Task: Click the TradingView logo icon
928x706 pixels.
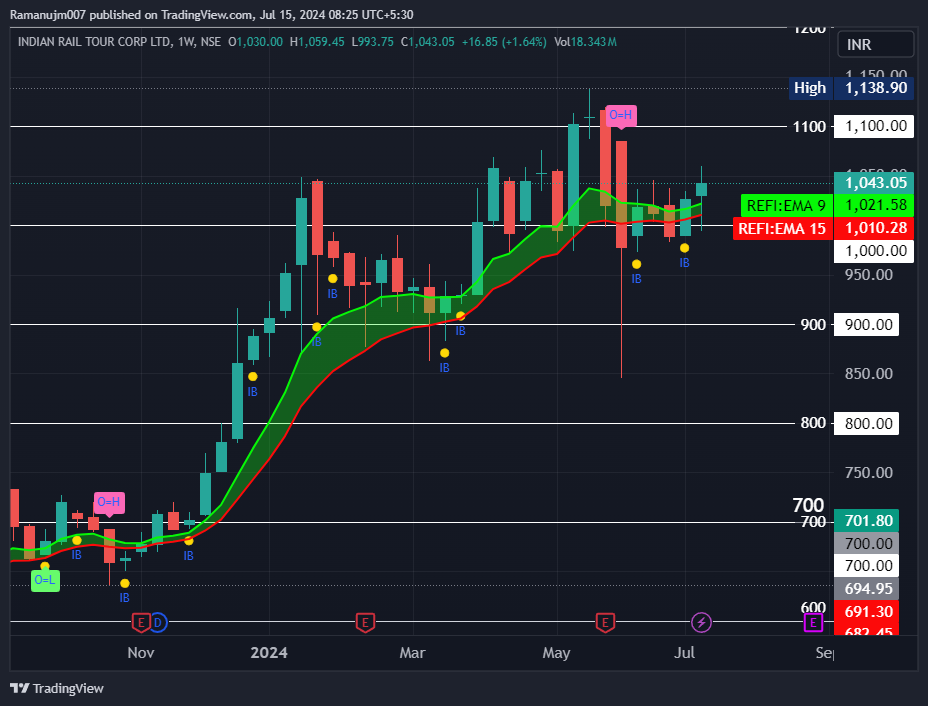Action: (x=20, y=688)
